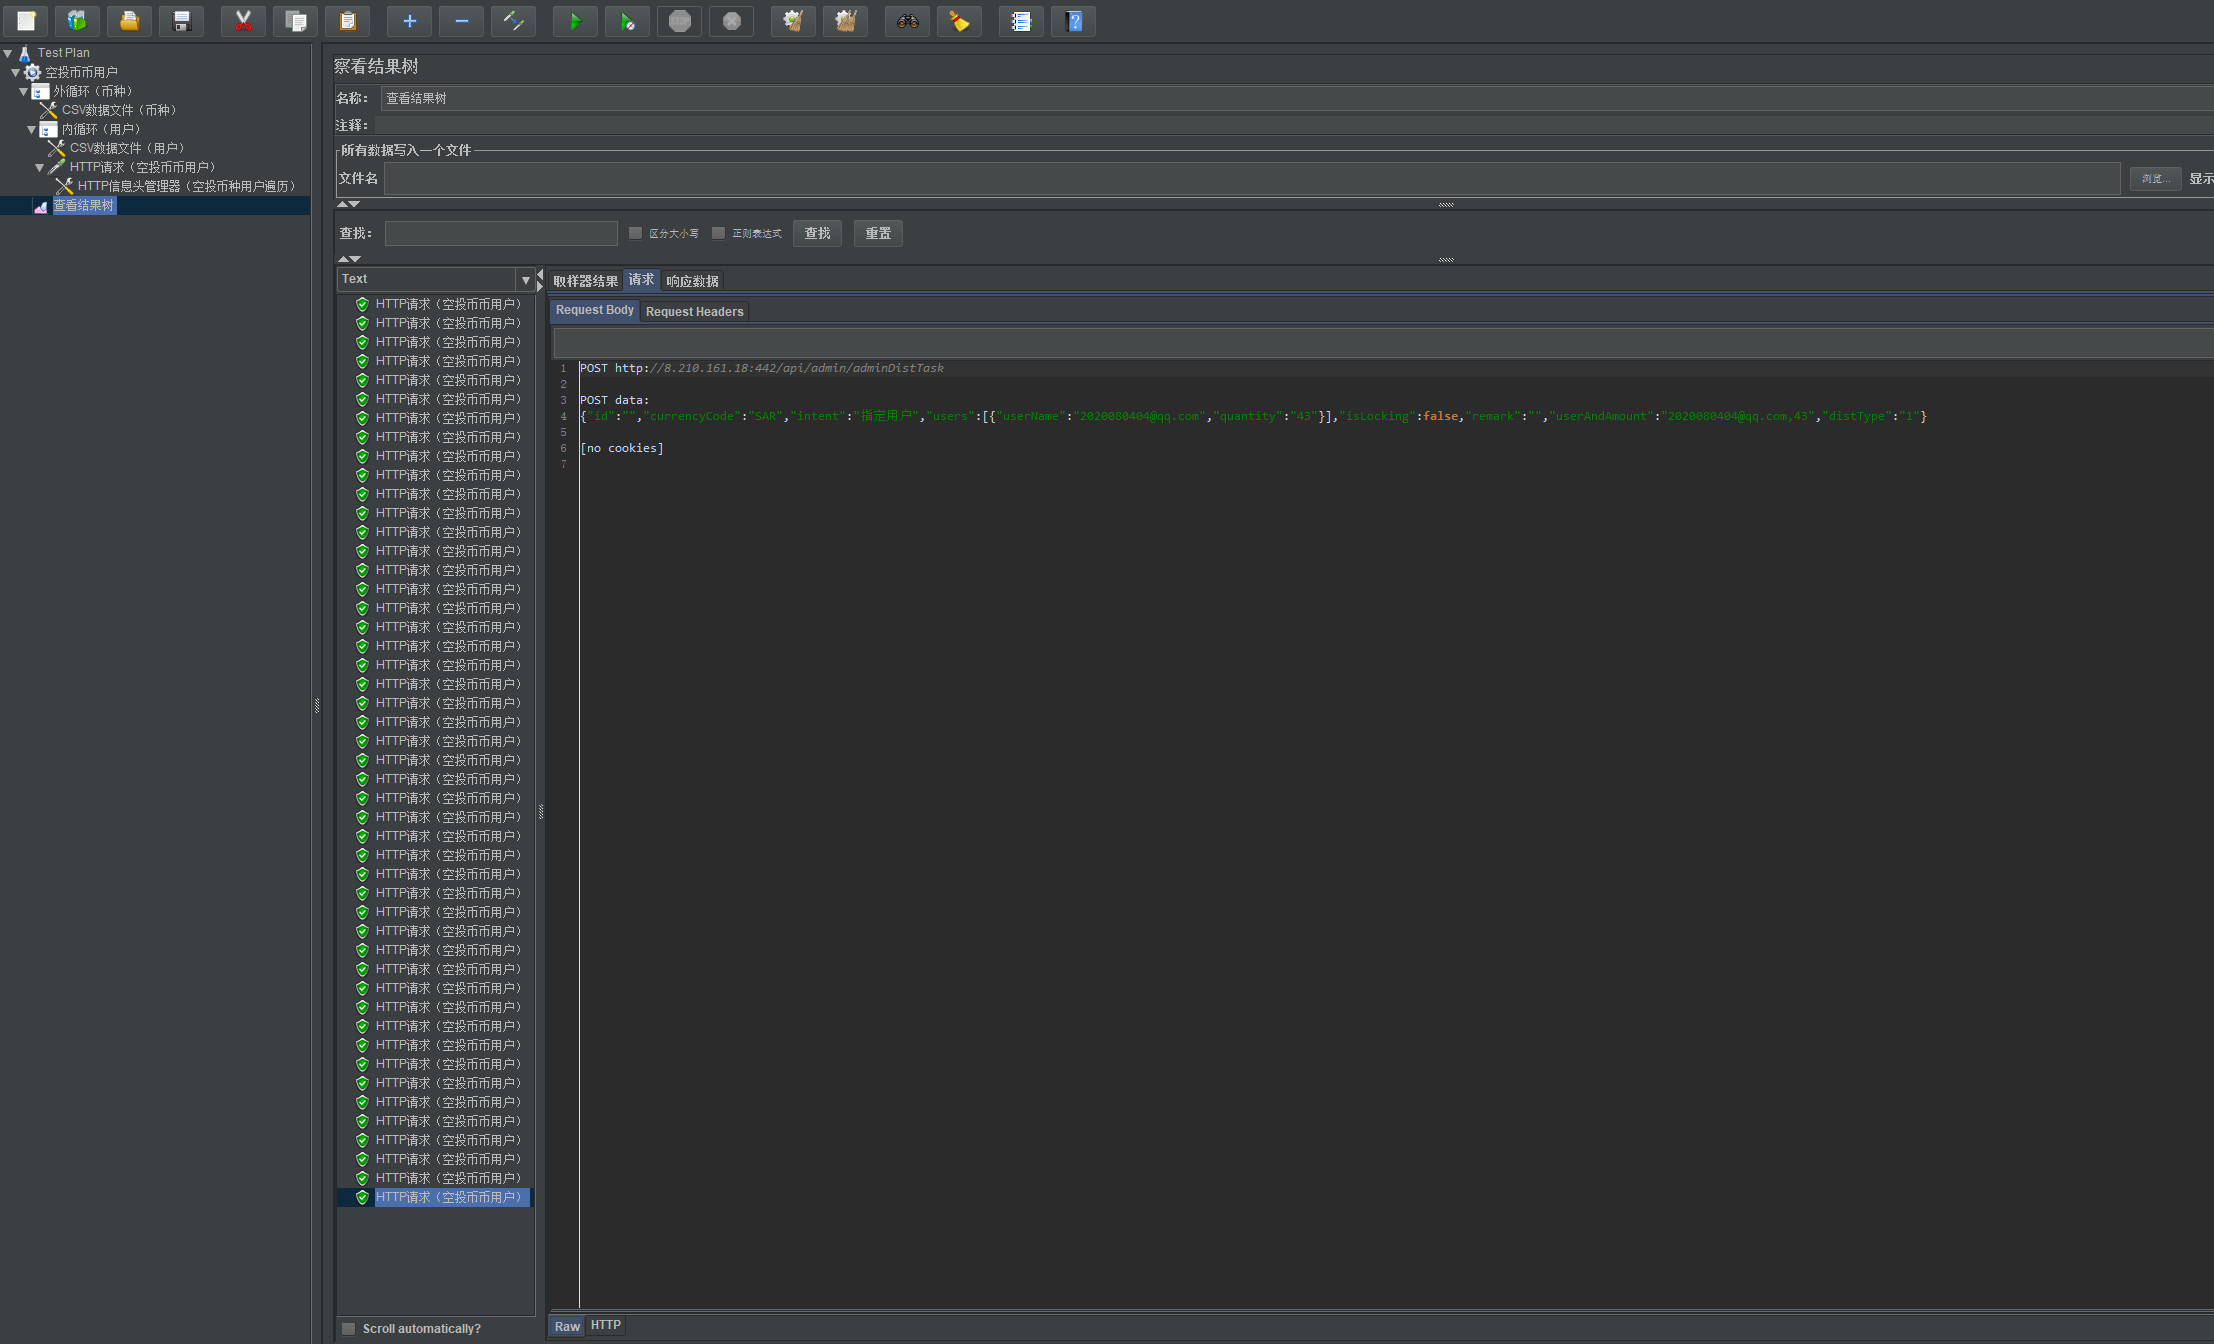Select the HTTP bottom tab
The width and height of the screenshot is (2214, 1344).
click(x=606, y=1325)
